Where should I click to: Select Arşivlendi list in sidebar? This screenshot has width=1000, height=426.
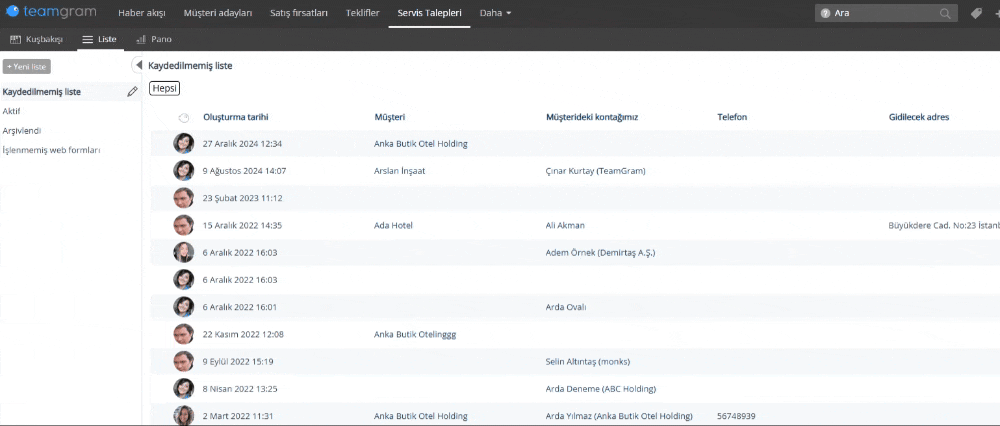pos(22,131)
